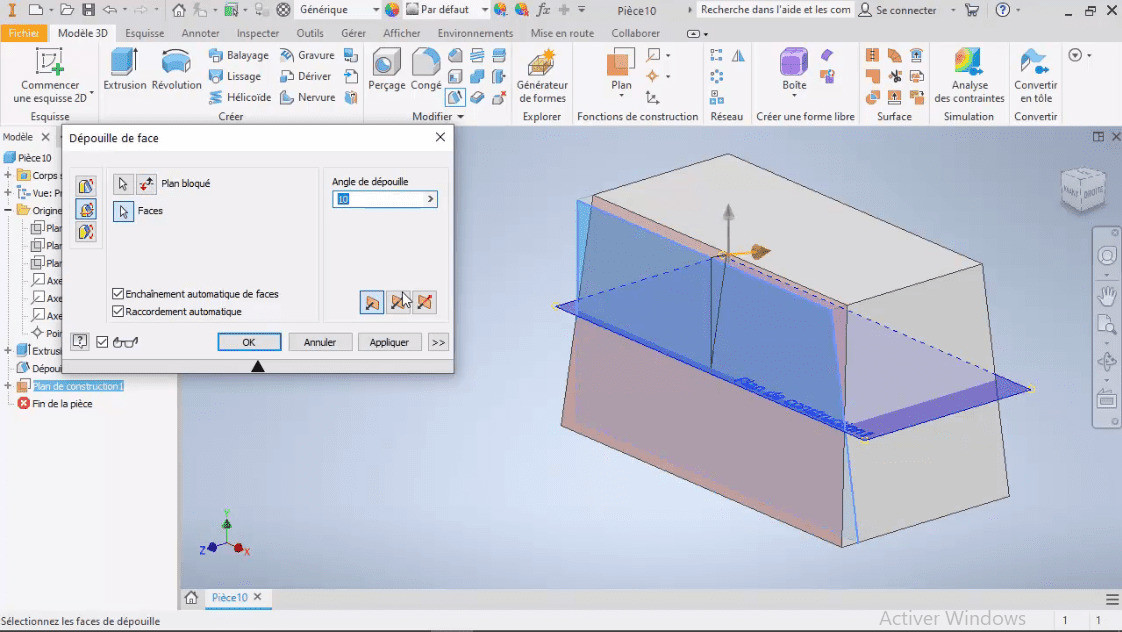Toggle Raccordement automatique checkbox

[x=118, y=311]
